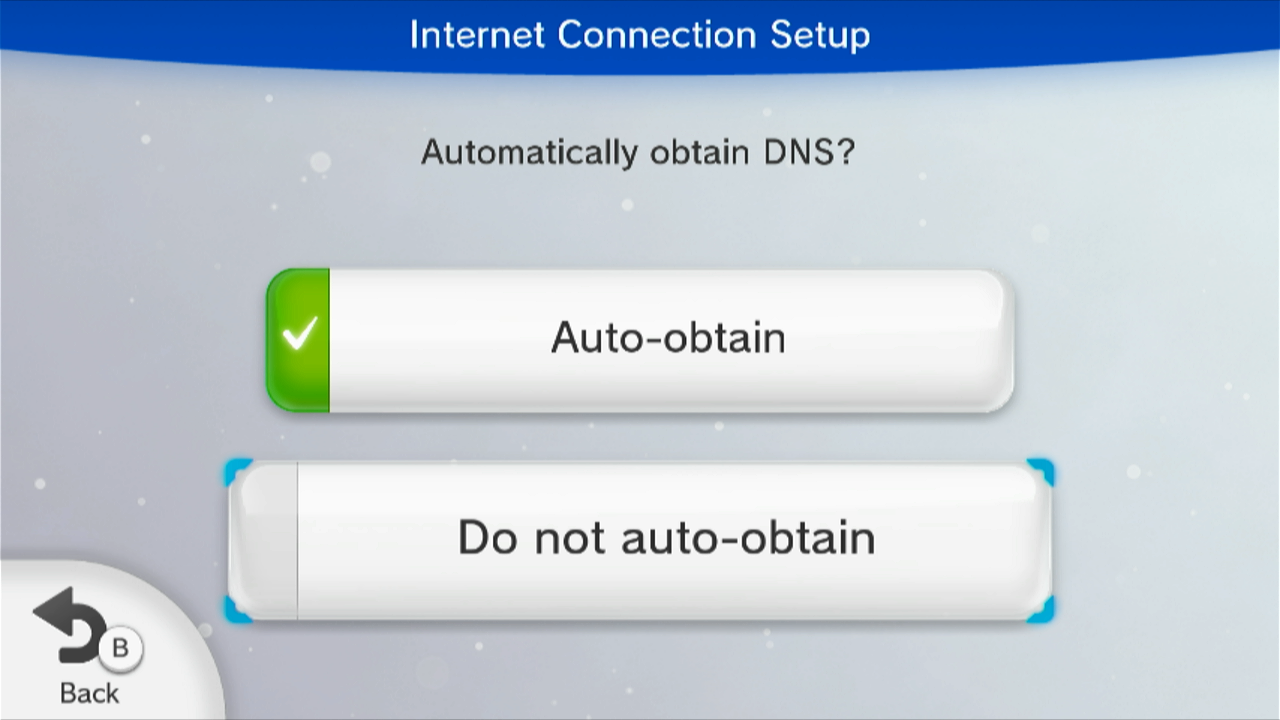Choose the Do not auto-obtain option
This screenshot has height=720, width=1280.
(640, 541)
